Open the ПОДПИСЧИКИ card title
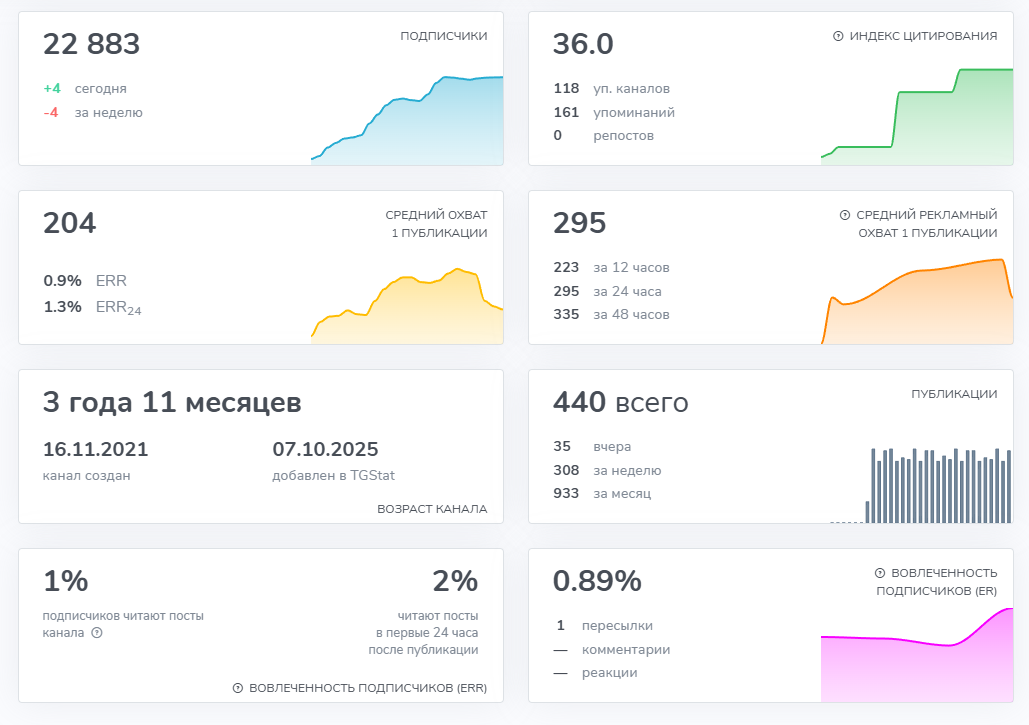The image size is (1029, 725). (443, 36)
